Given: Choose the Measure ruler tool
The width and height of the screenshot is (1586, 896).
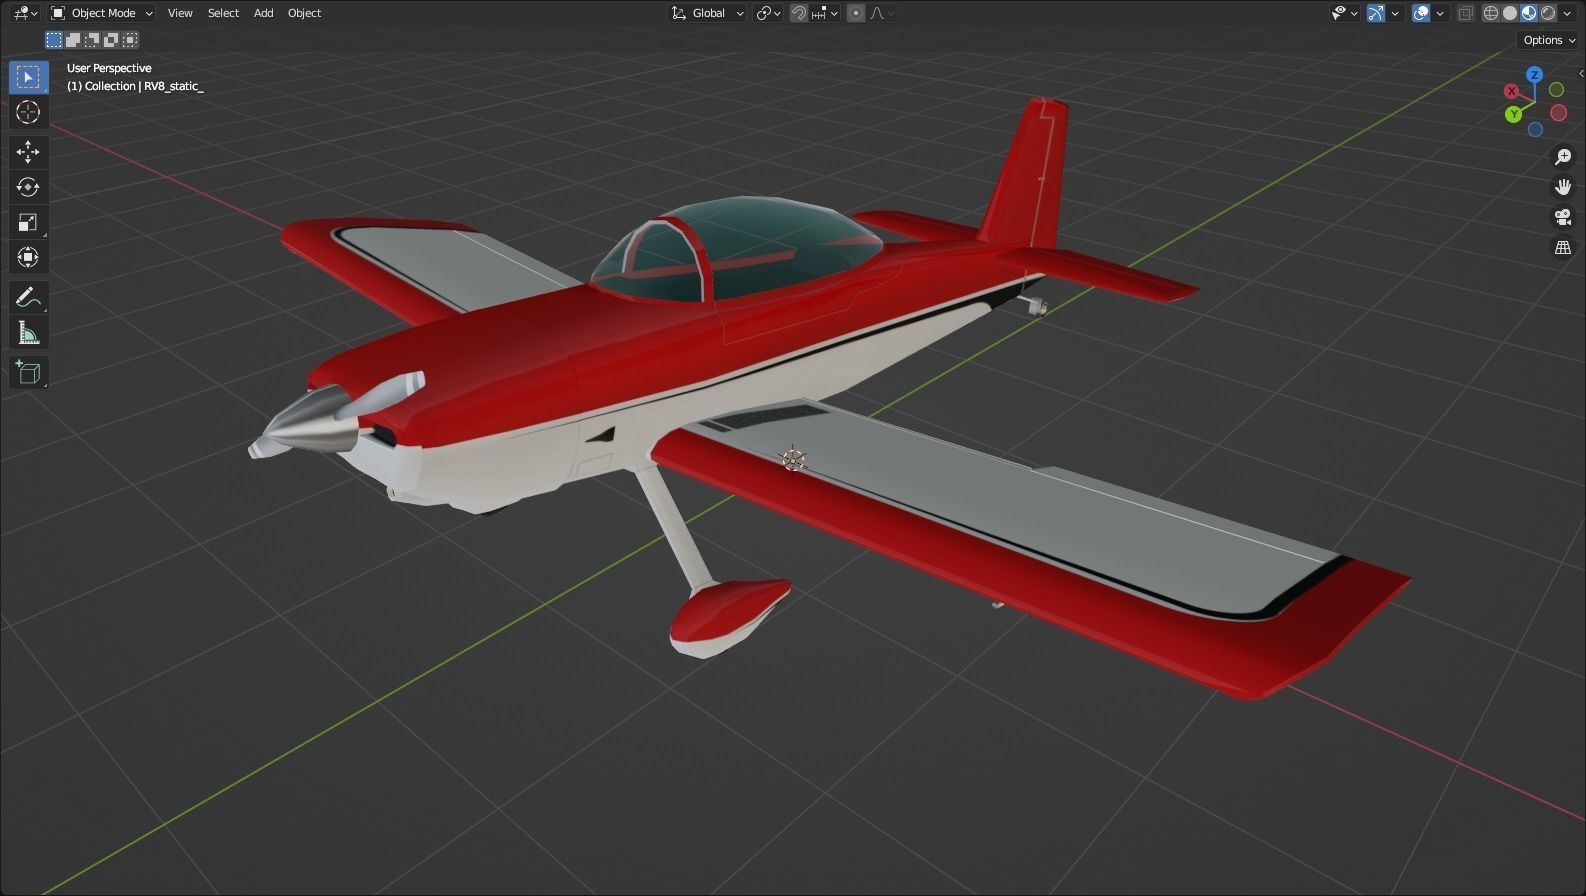Looking at the screenshot, I should pyautogui.click(x=28, y=332).
